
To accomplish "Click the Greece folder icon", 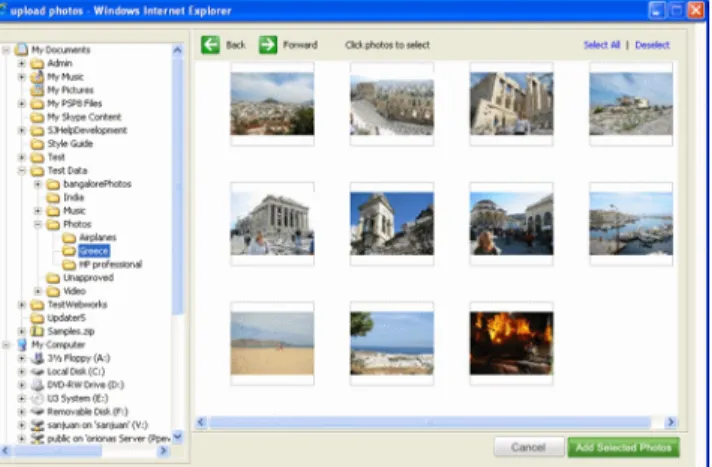I will click(x=69, y=251).
